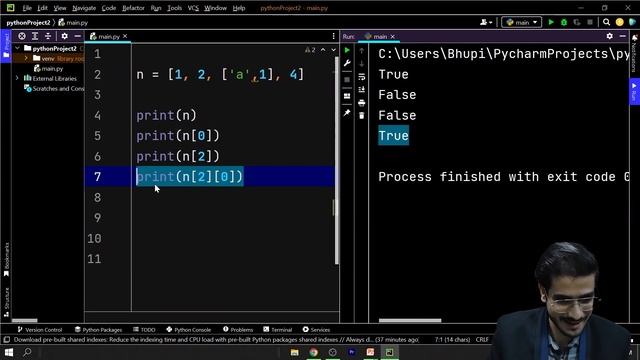Close the main.py editor tab
Image resolution: width=640 pixels, height=360 pixels.
[125, 36]
